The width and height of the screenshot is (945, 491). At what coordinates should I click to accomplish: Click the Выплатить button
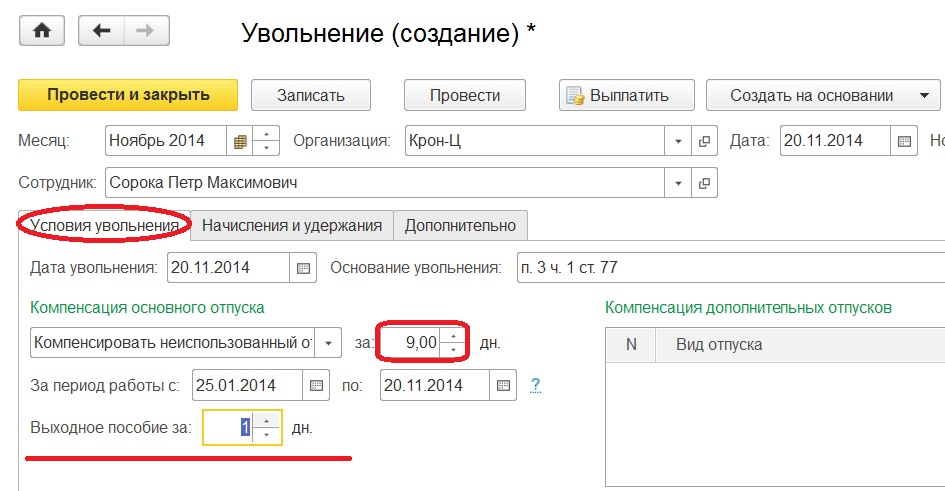(x=617, y=96)
